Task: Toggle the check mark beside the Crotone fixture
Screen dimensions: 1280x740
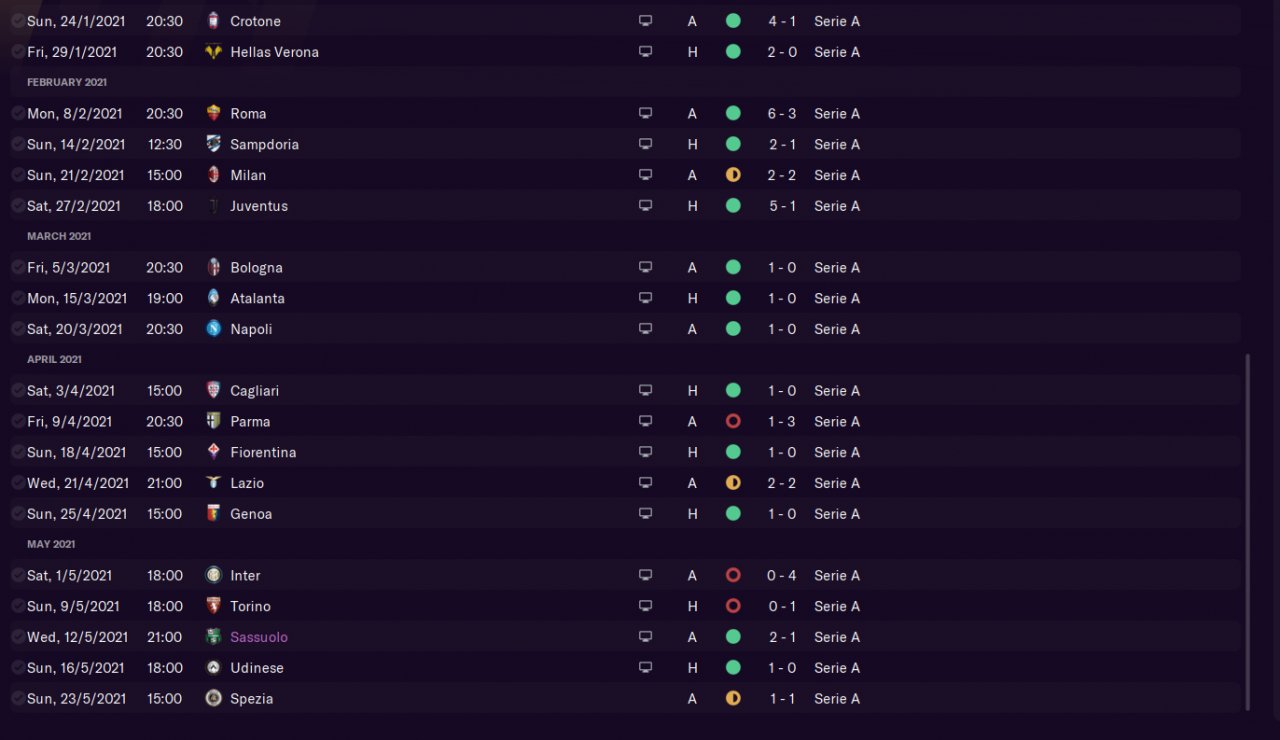Action: 18,20
